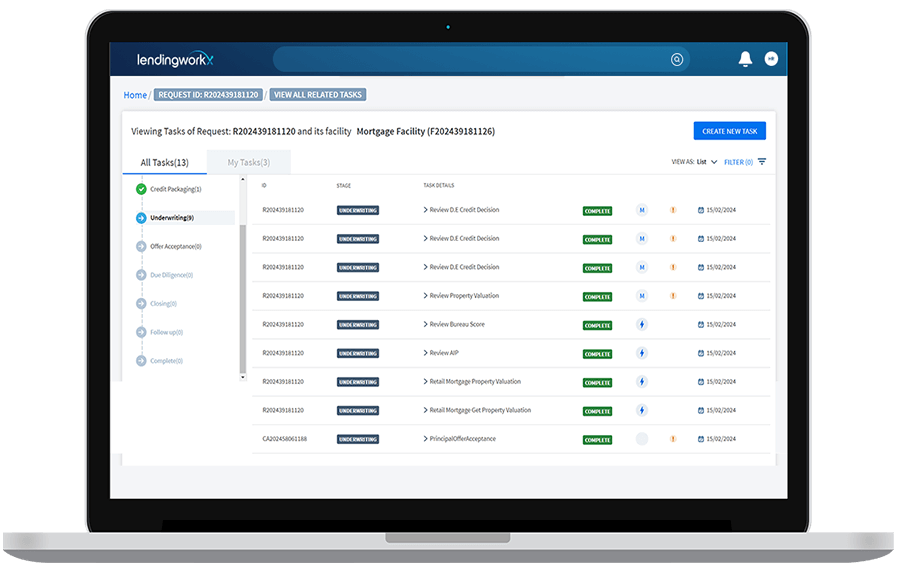Screen dimensions: 897x572
Task: Click the lightning icon on Review AIP row
Action: [x=642, y=353]
